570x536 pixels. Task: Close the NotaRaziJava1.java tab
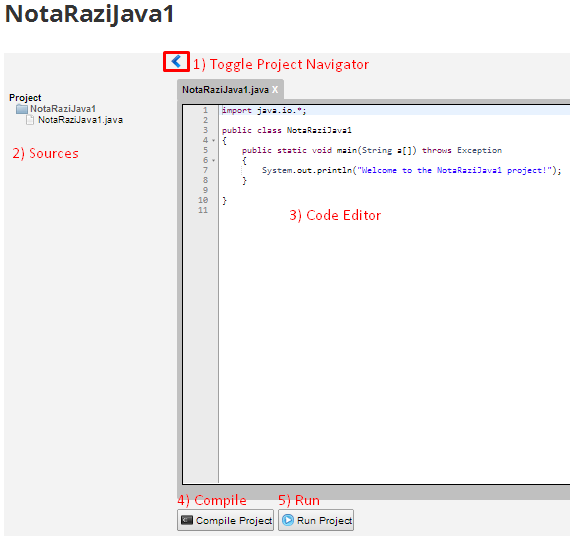pos(275,89)
